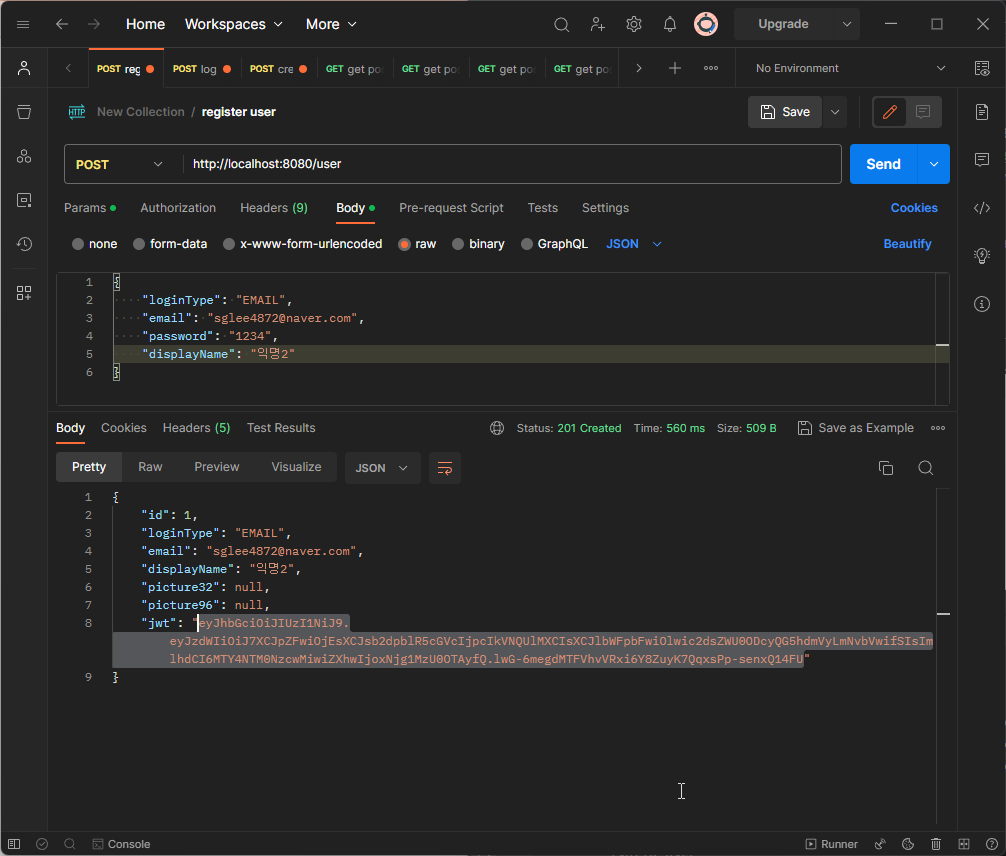Open the user avatar menu

point(706,24)
